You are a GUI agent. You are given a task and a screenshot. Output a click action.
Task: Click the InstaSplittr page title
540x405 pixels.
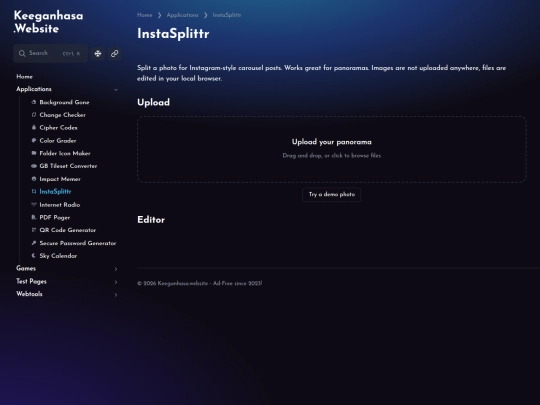pos(173,34)
